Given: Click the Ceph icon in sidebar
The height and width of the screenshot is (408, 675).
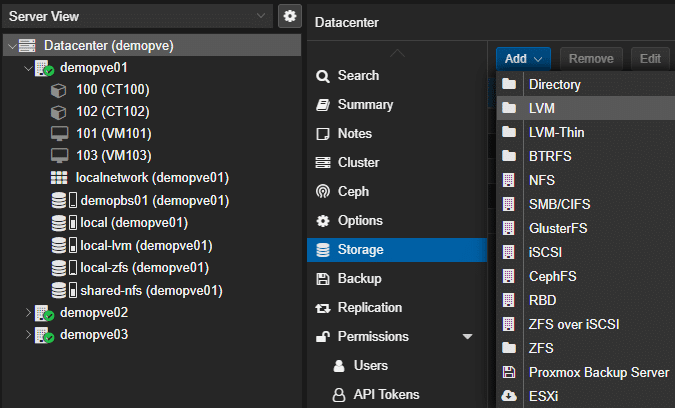Looking at the screenshot, I should tap(322, 191).
